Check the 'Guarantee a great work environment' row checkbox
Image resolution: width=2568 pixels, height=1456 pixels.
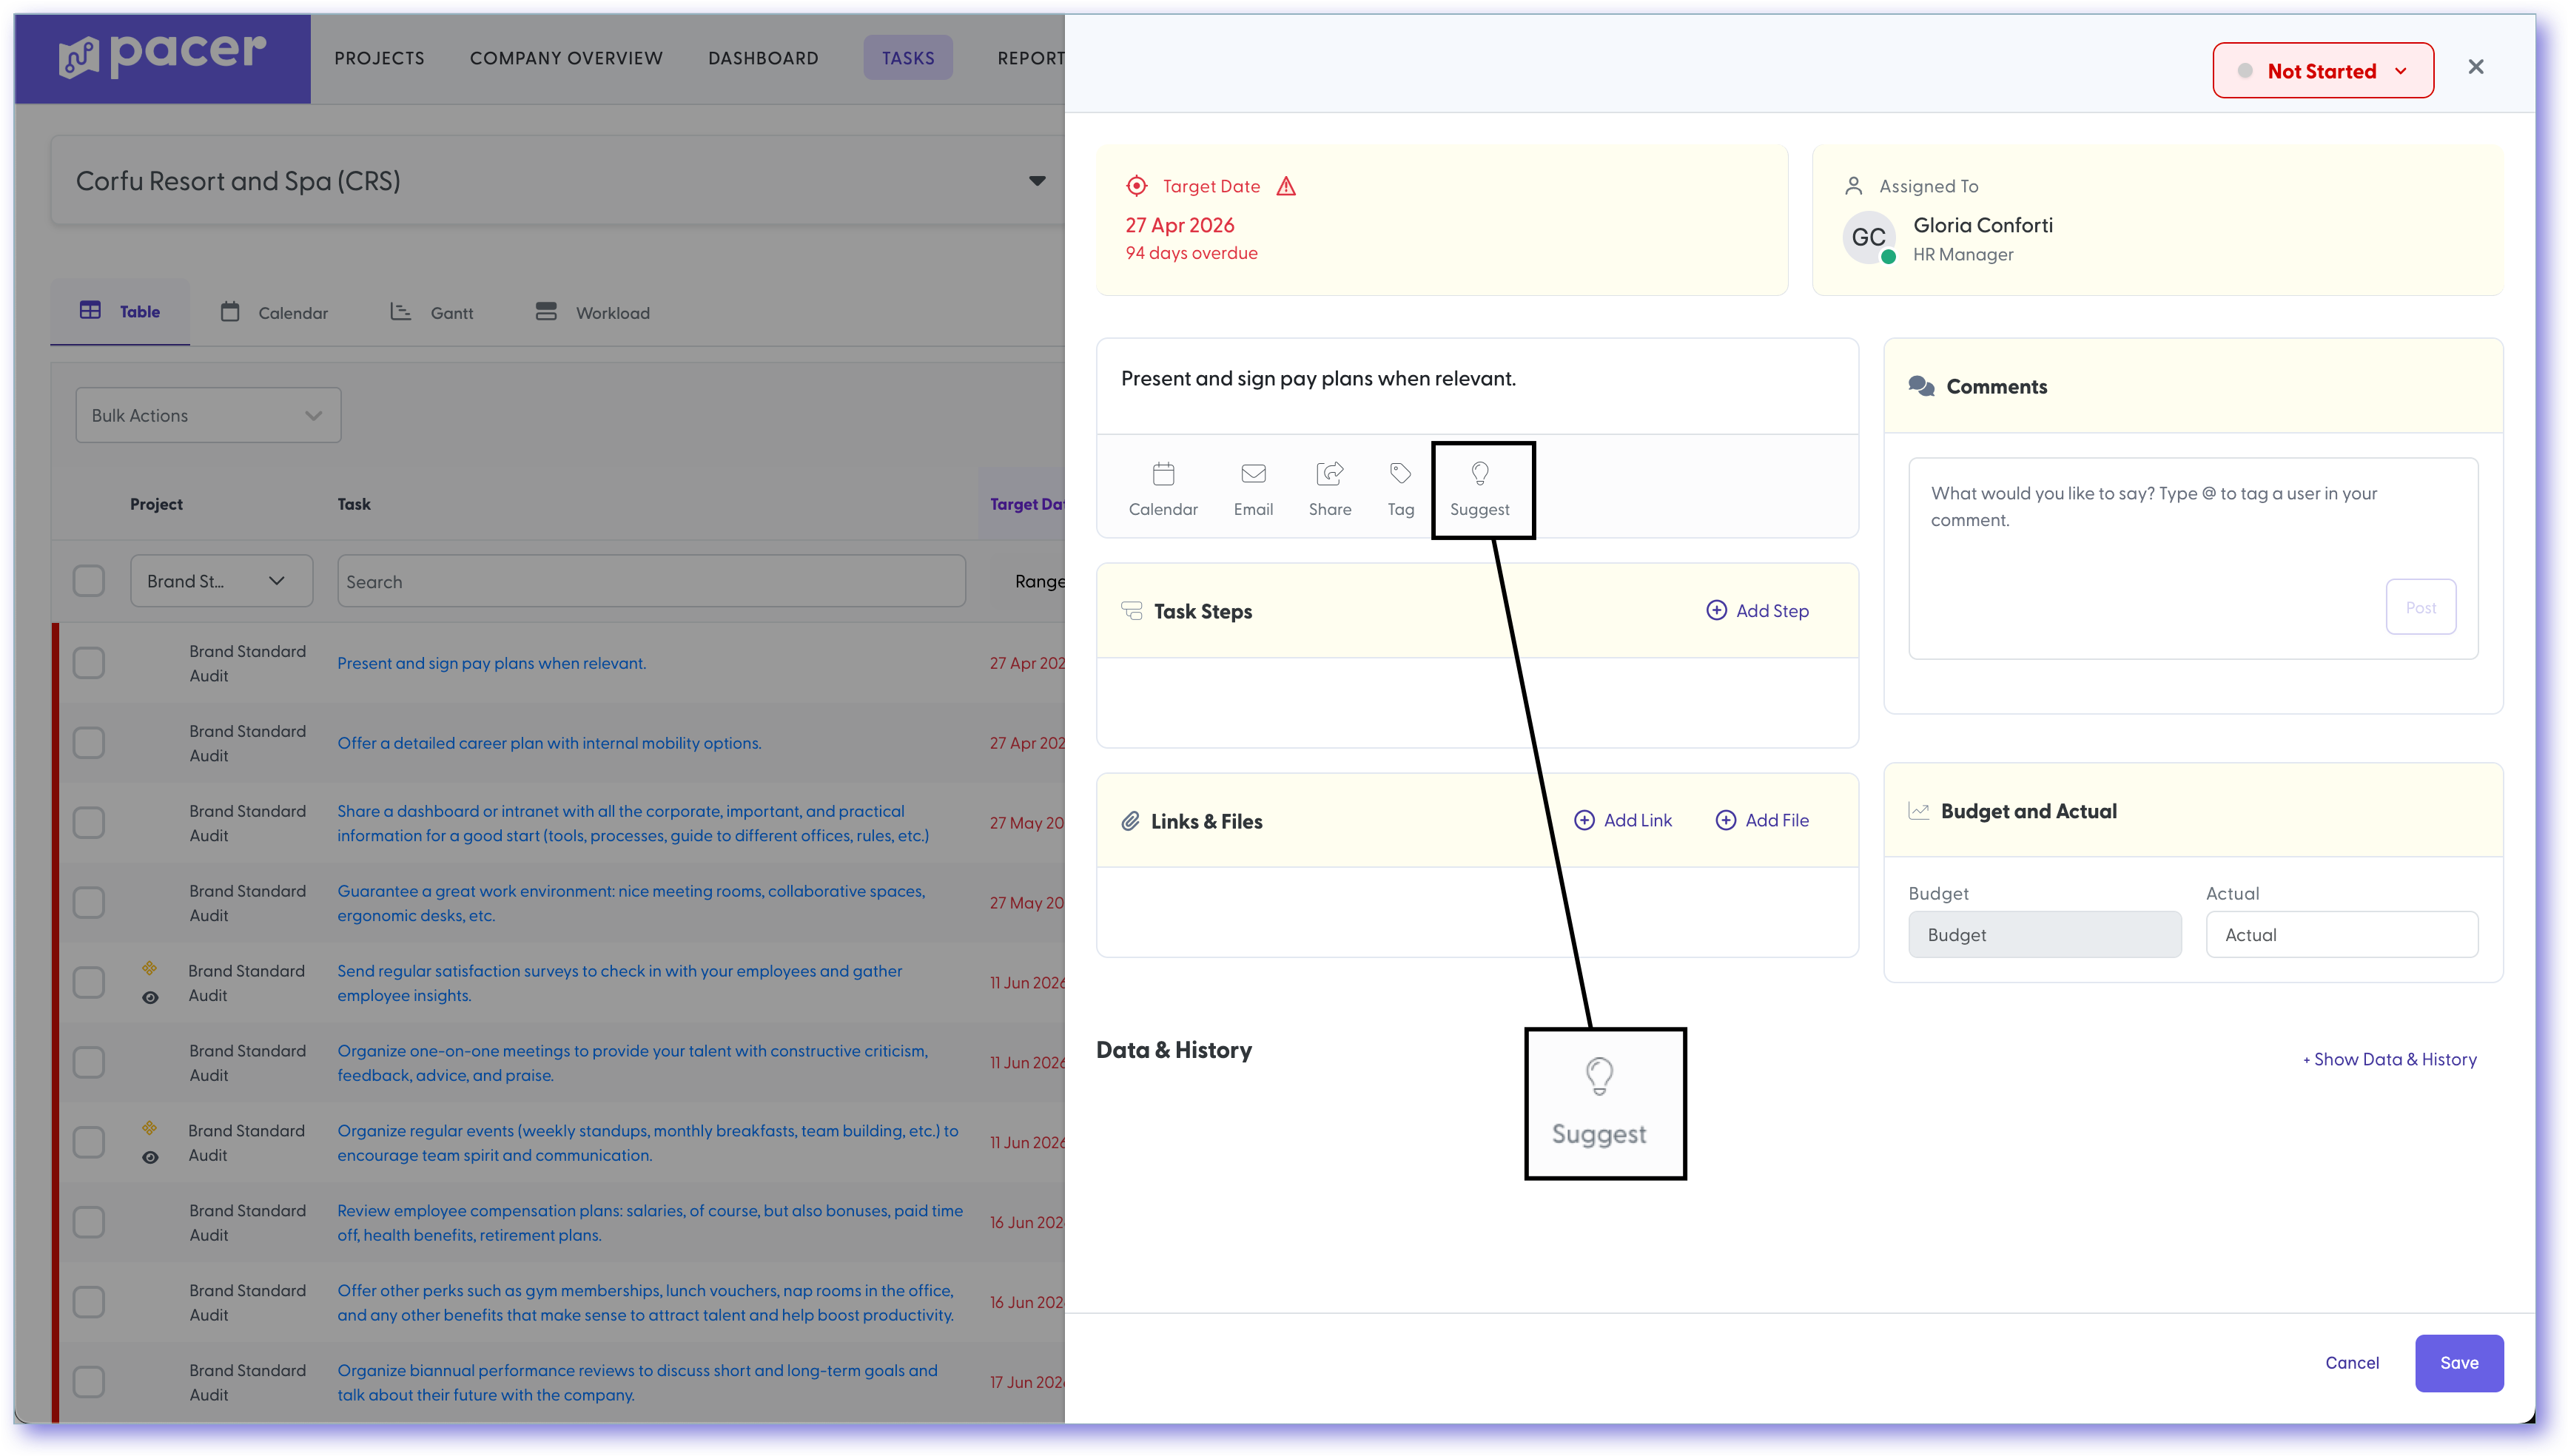[88, 903]
